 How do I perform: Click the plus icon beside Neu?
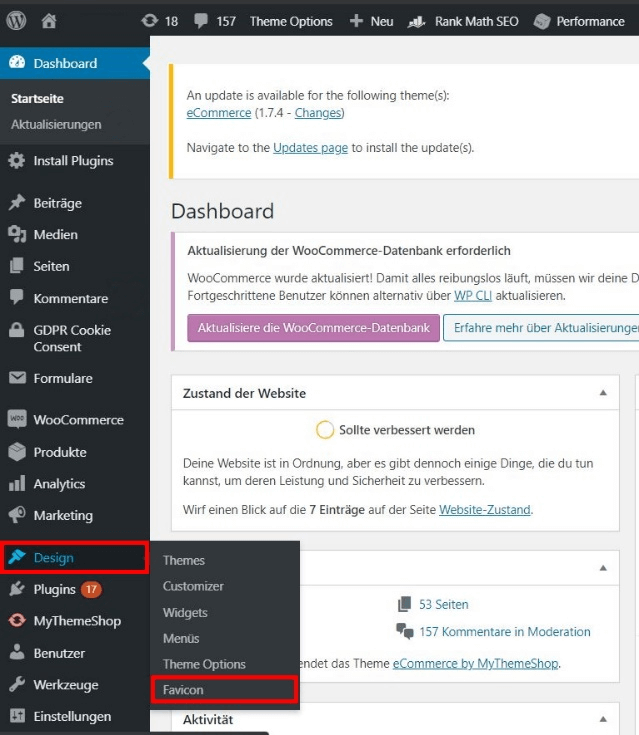tap(356, 21)
